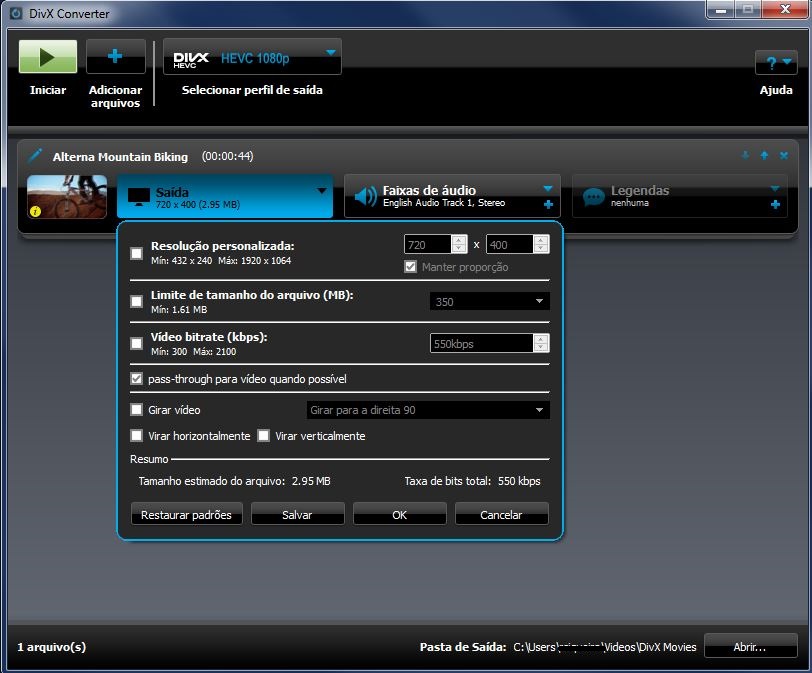This screenshot has width=812, height=673.
Task: Click the 1 arquivo(s) status text
Action: click(52, 647)
